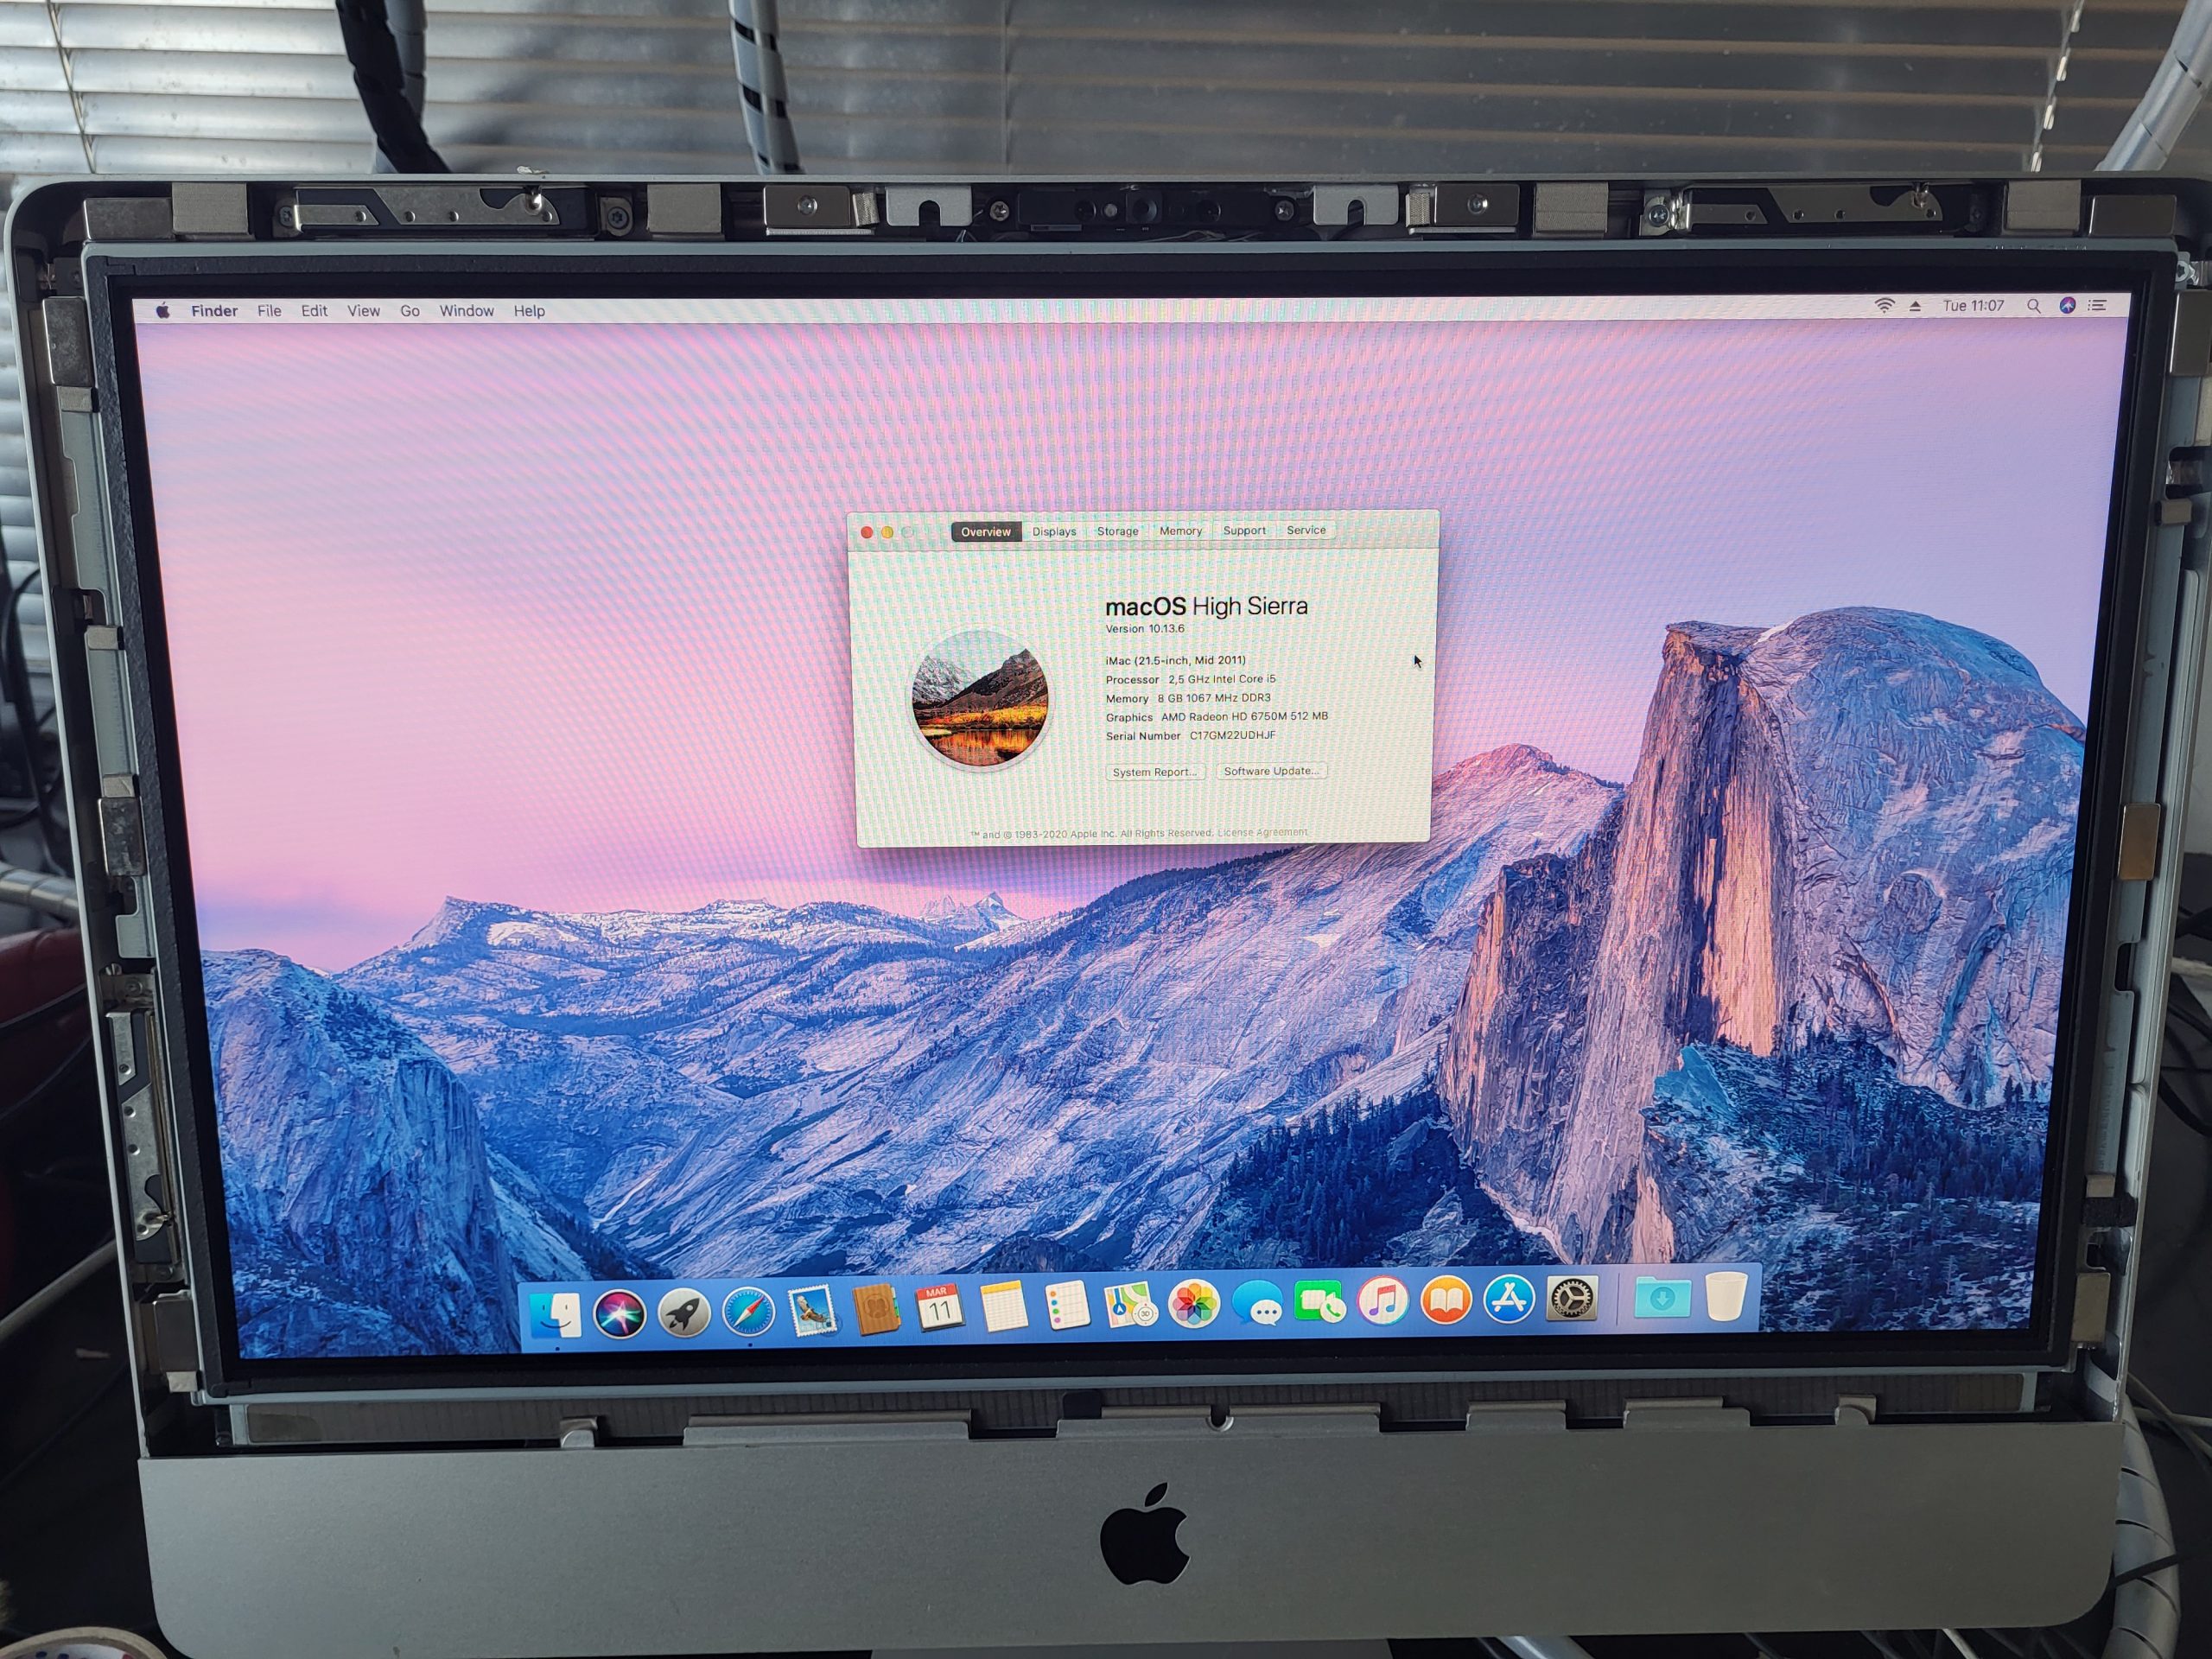This screenshot has height=1659, width=2212.
Task: Switch to the Service tab
Action: [1306, 530]
